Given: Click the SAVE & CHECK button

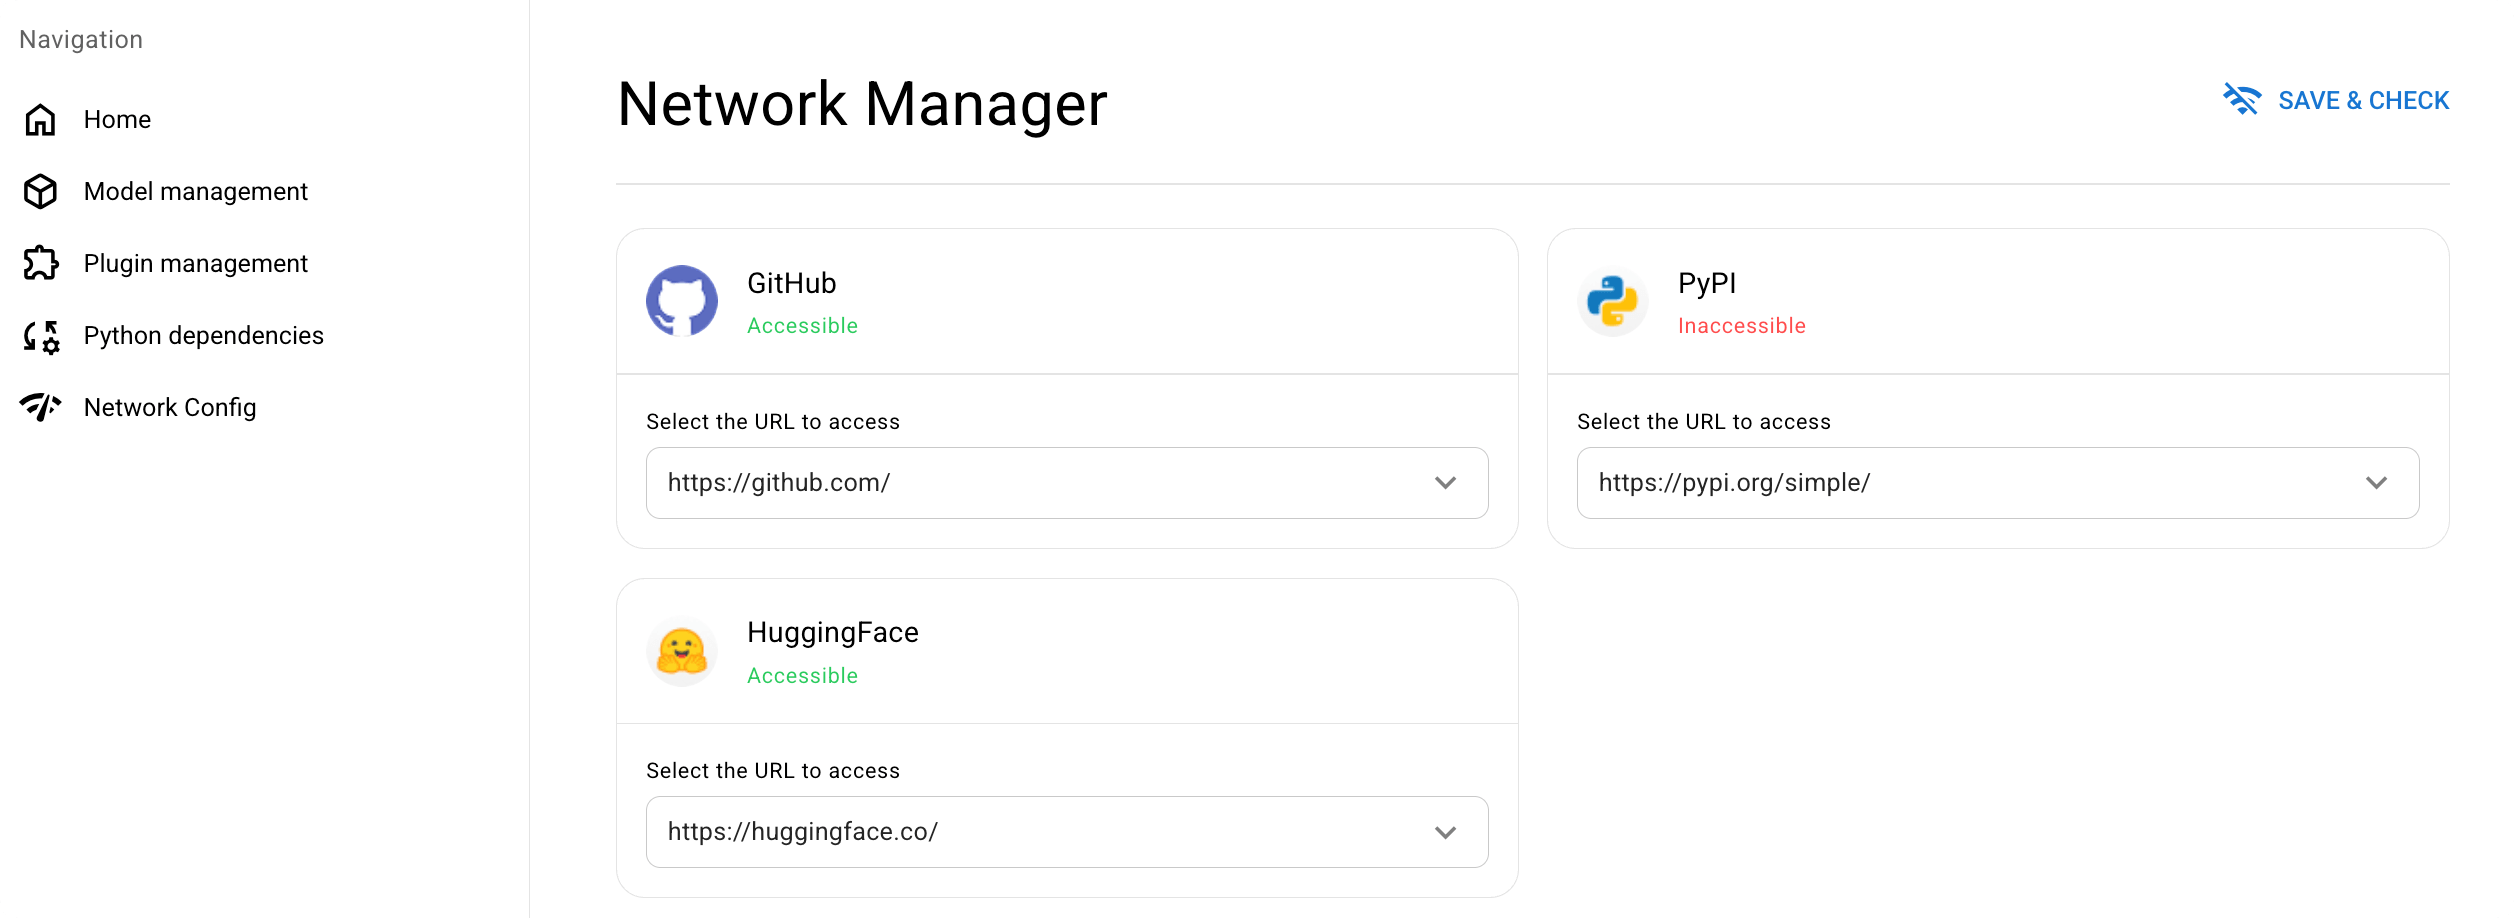Looking at the screenshot, I should tap(2363, 100).
